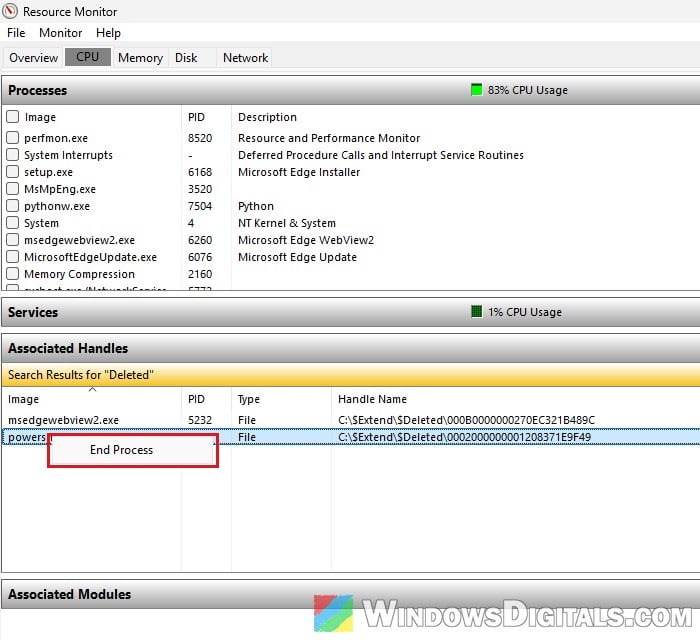Check the perfmon.exe process checkbox
Image resolution: width=700 pixels, height=640 pixels.
pyautogui.click(x=12, y=137)
